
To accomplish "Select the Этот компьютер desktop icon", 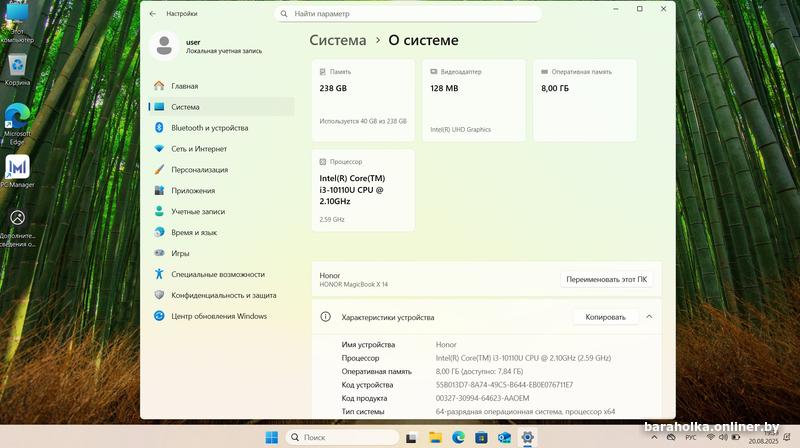I will [17, 23].
